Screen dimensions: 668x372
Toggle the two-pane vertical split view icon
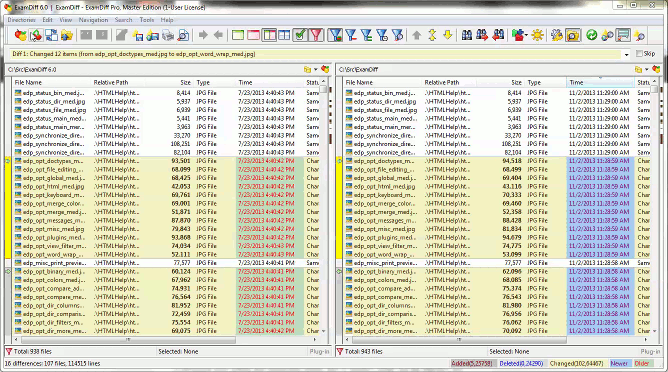click(269, 35)
